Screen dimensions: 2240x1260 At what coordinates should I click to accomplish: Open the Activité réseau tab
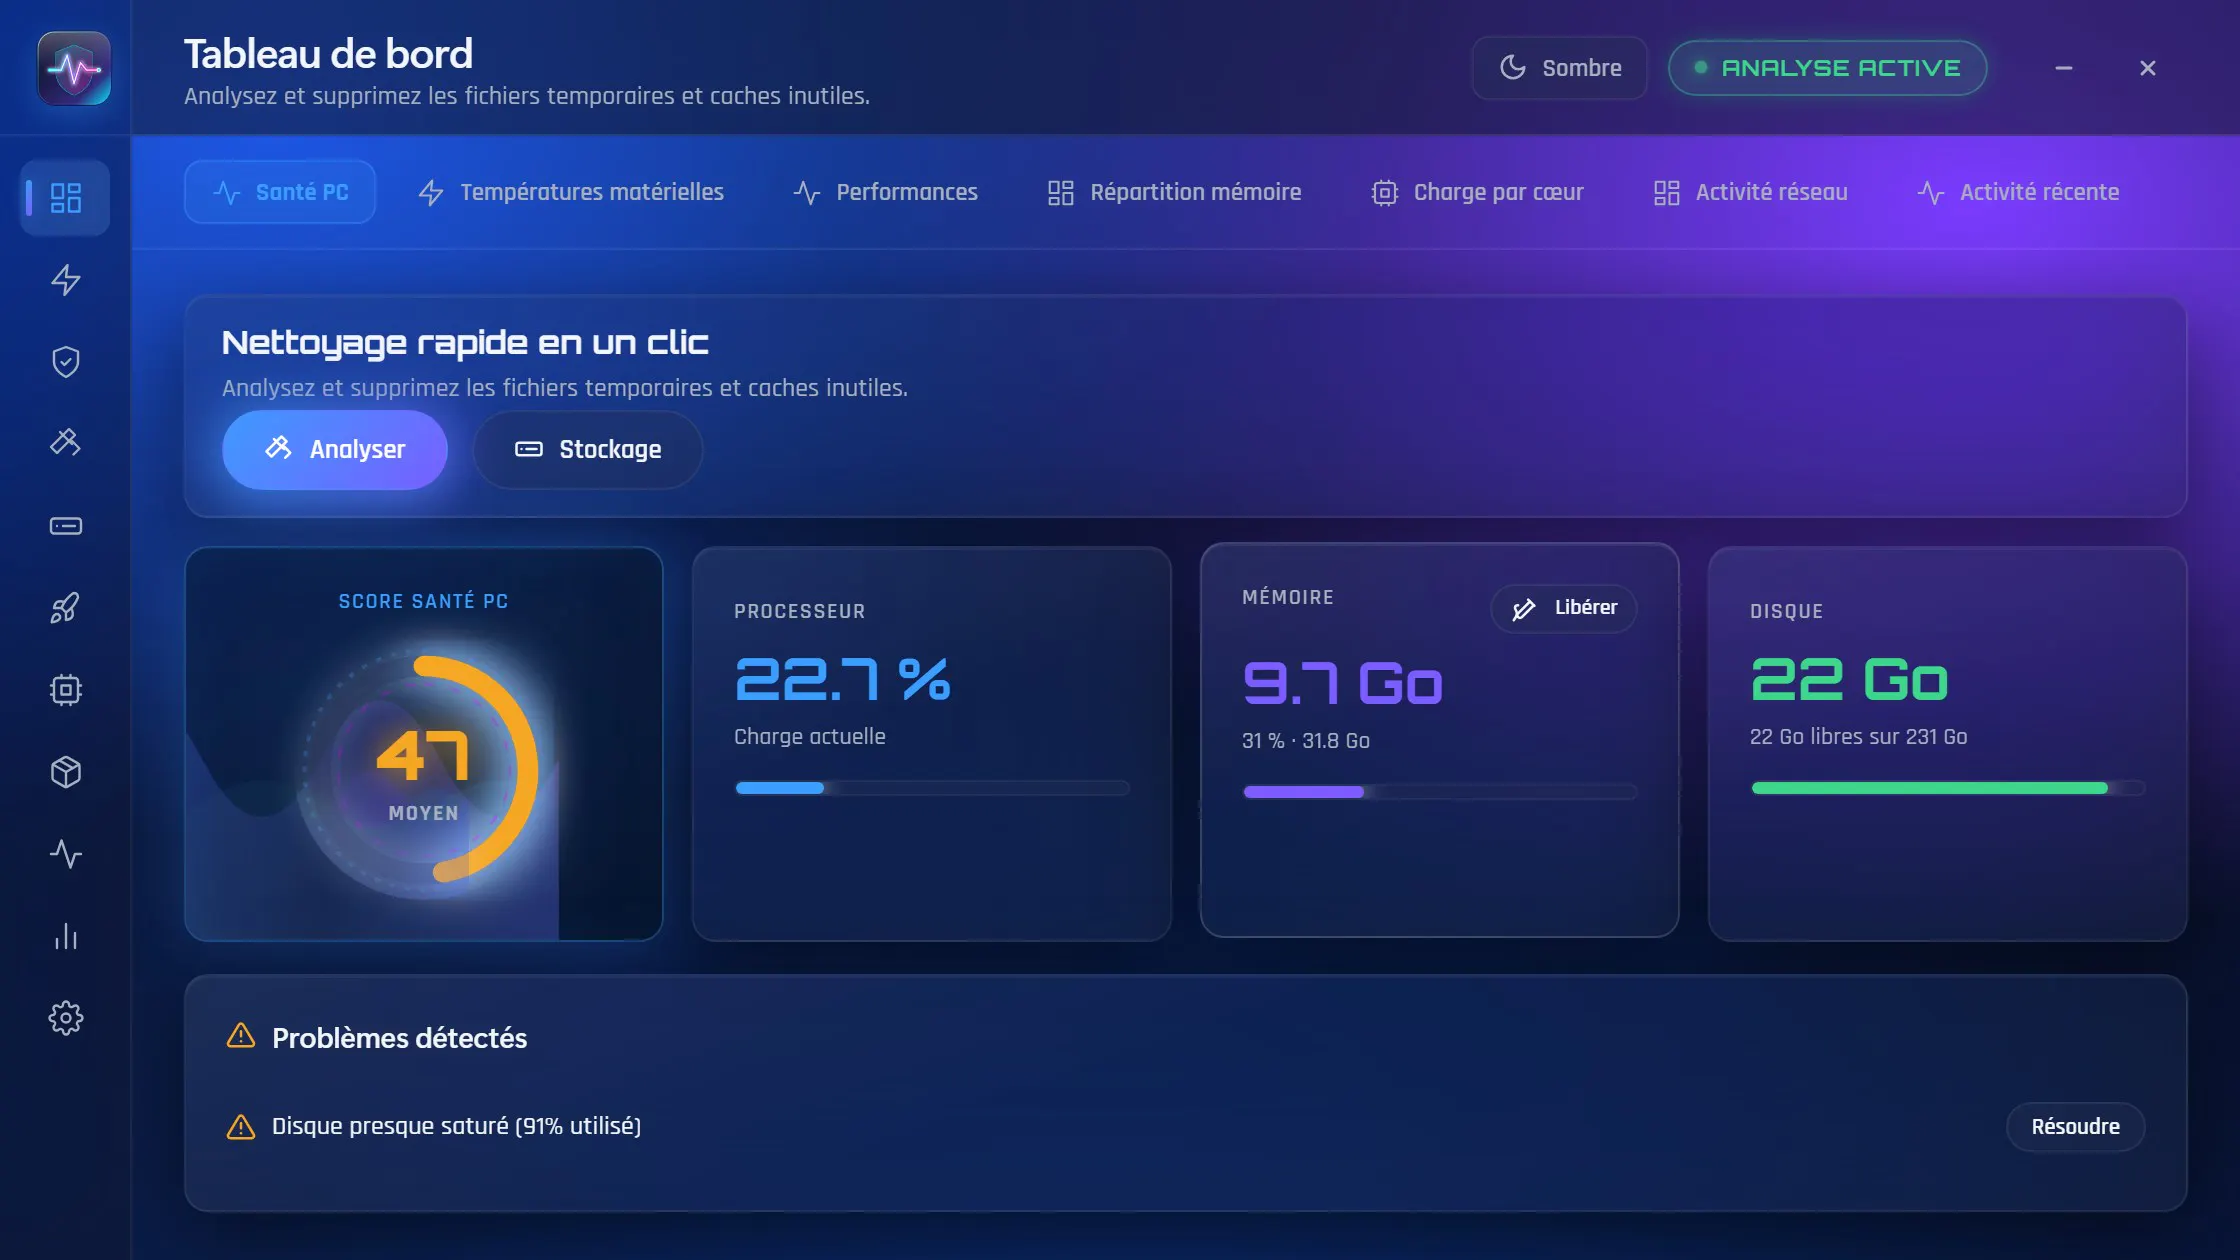[1750, 192]
